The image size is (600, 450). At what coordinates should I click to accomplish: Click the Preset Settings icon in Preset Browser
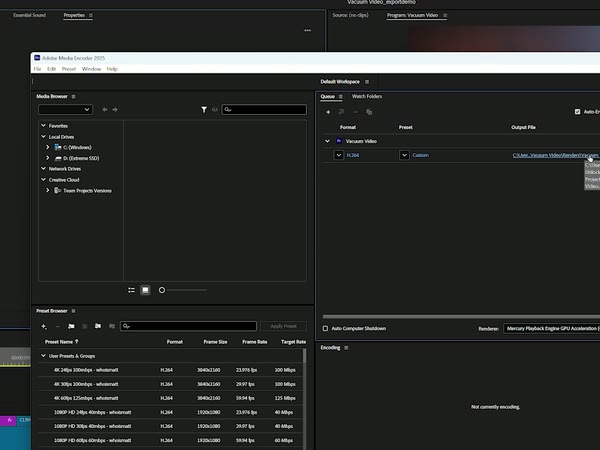tap(85, 326)
